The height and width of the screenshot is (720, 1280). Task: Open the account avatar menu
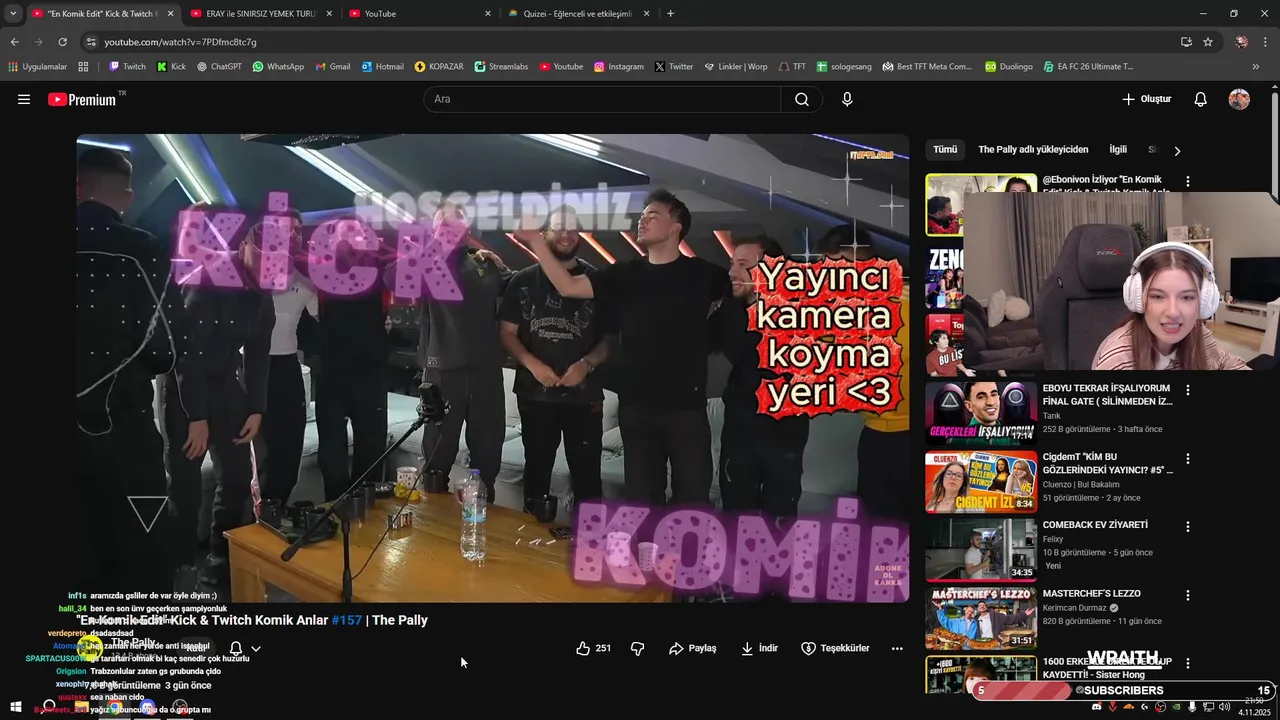(x=1239, y=99)
